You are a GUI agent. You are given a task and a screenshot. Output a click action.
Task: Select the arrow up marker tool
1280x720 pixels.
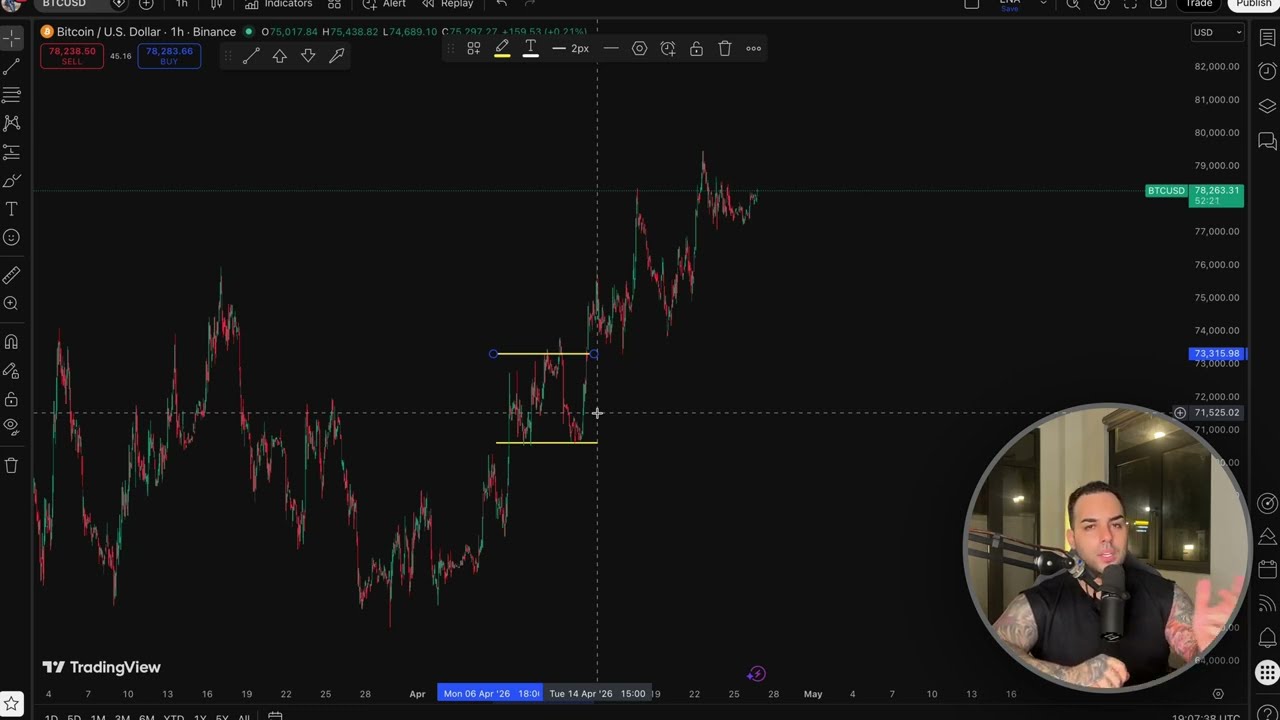pos(280,57)
